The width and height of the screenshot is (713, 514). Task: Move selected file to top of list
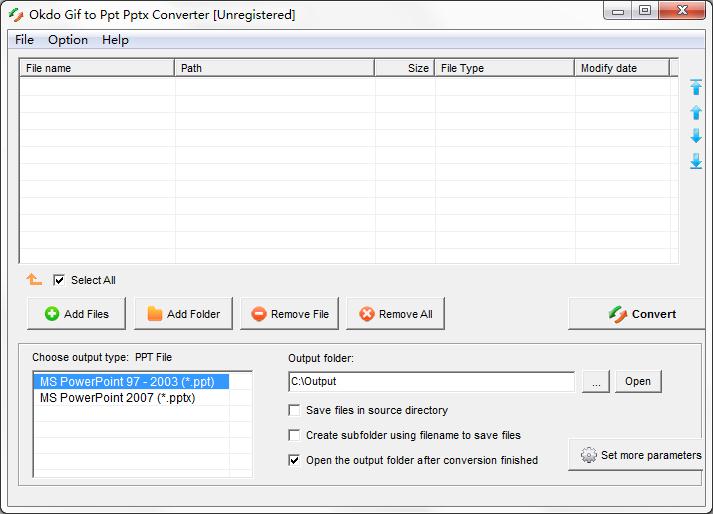point(696,88)
